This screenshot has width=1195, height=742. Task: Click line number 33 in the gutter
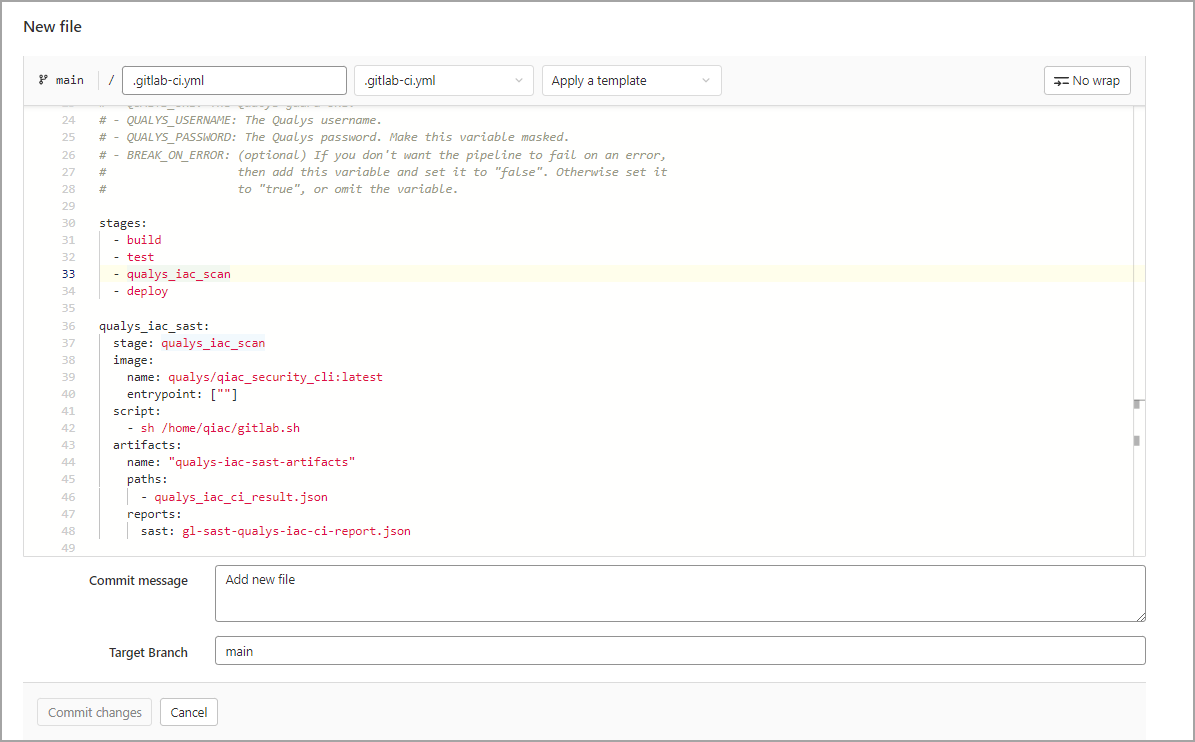(x=68, y=274)
